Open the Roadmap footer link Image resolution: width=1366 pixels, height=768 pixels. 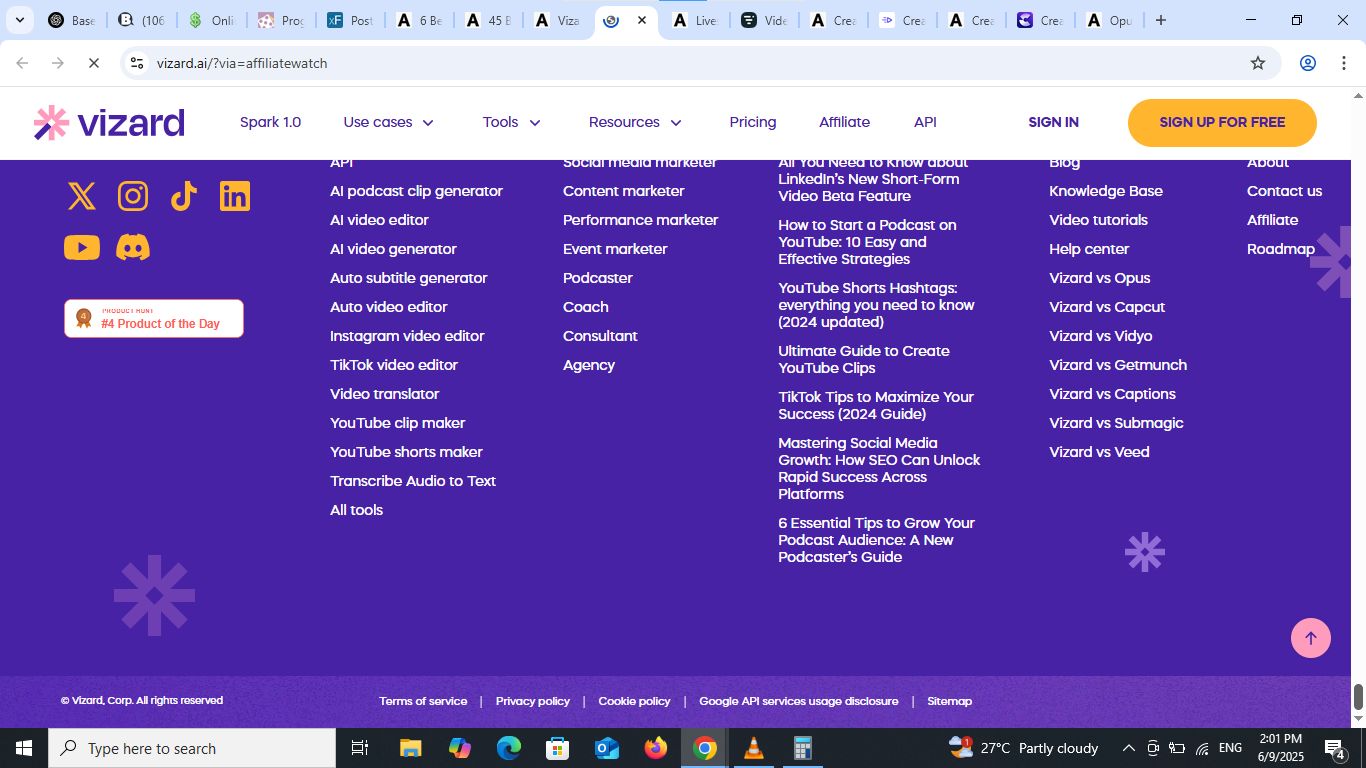1280,249
